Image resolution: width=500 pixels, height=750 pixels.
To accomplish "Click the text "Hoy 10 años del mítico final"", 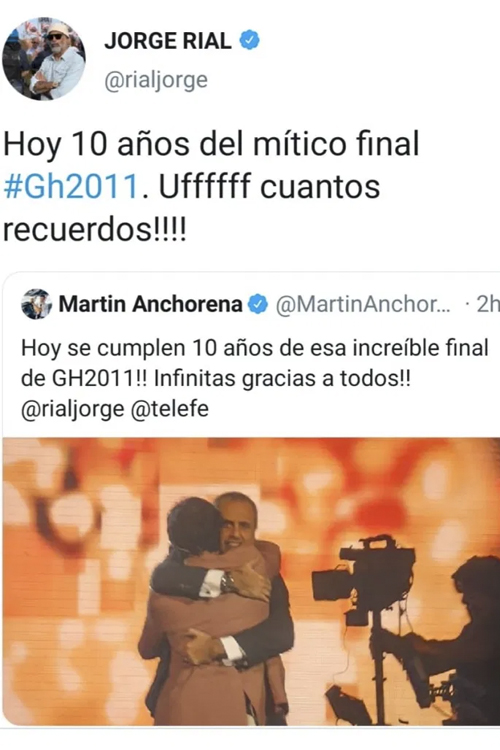I will click(211, 143).
